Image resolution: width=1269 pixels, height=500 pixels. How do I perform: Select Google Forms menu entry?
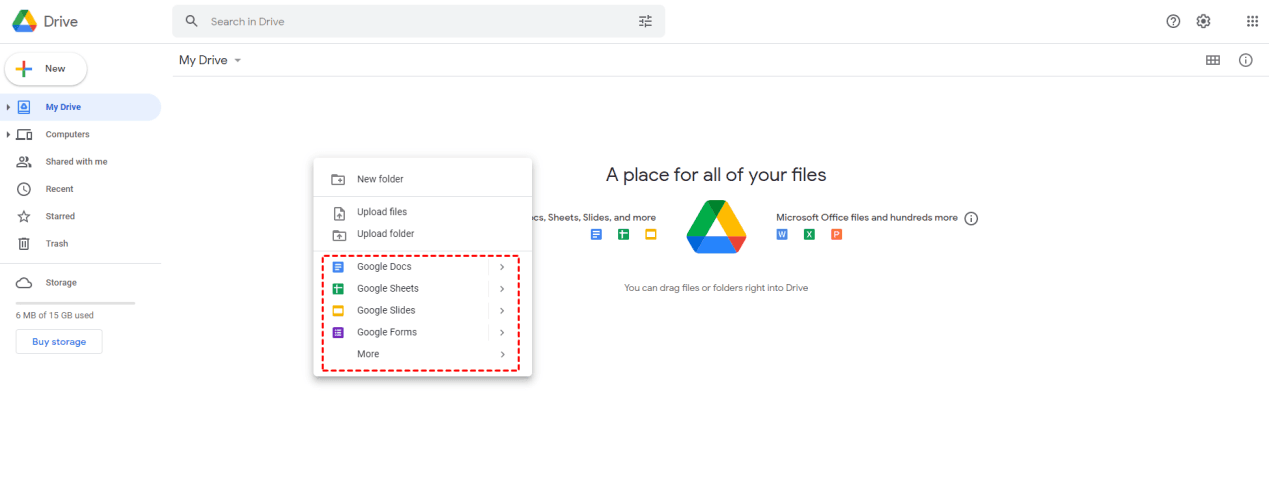click(423, 333)
